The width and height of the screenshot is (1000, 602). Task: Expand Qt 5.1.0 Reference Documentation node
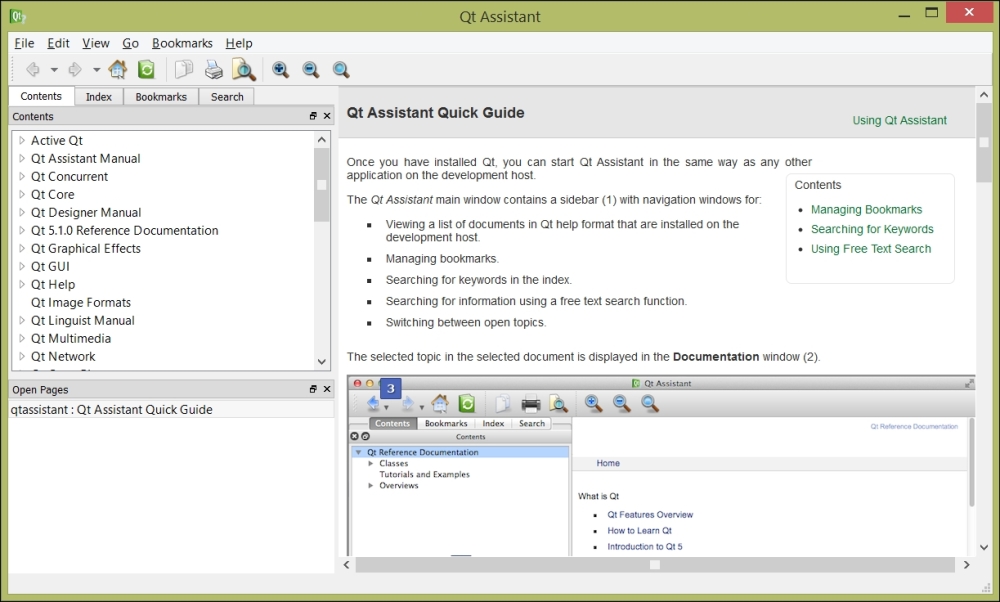(x=22, y=230)
